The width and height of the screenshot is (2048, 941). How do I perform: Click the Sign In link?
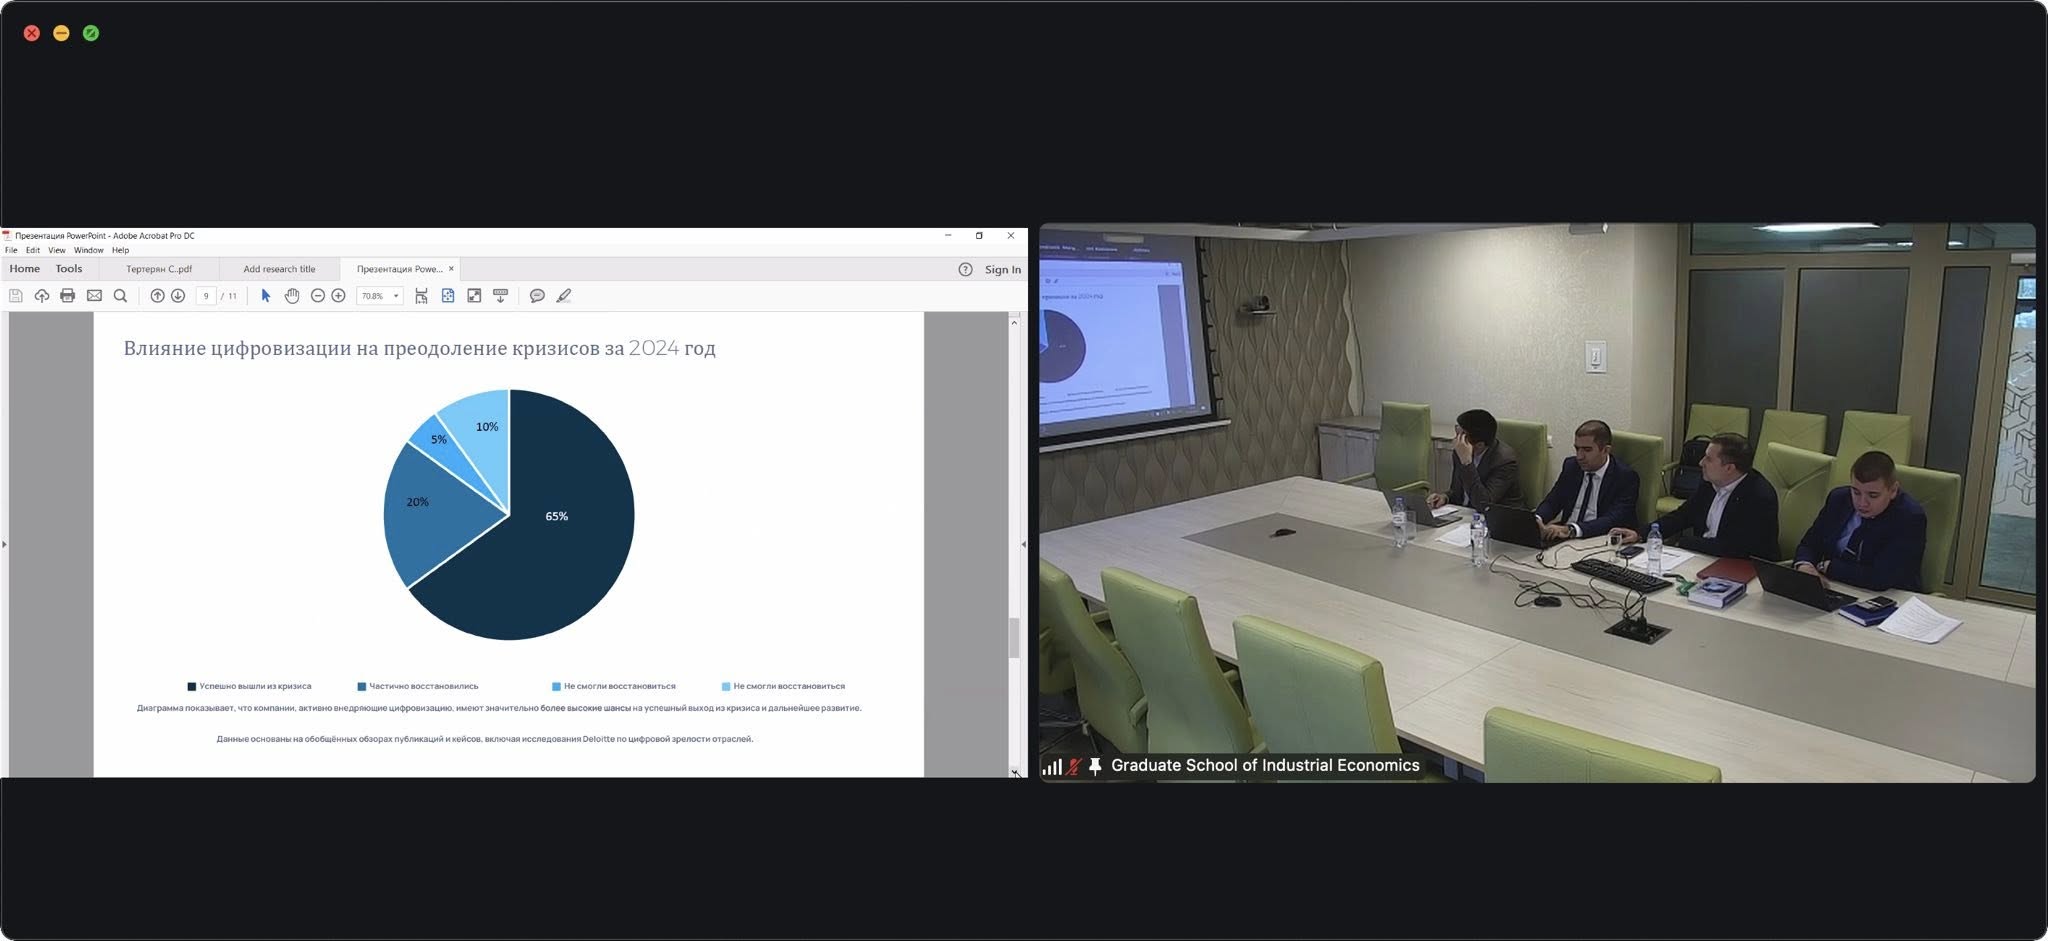click(1002, 269)
